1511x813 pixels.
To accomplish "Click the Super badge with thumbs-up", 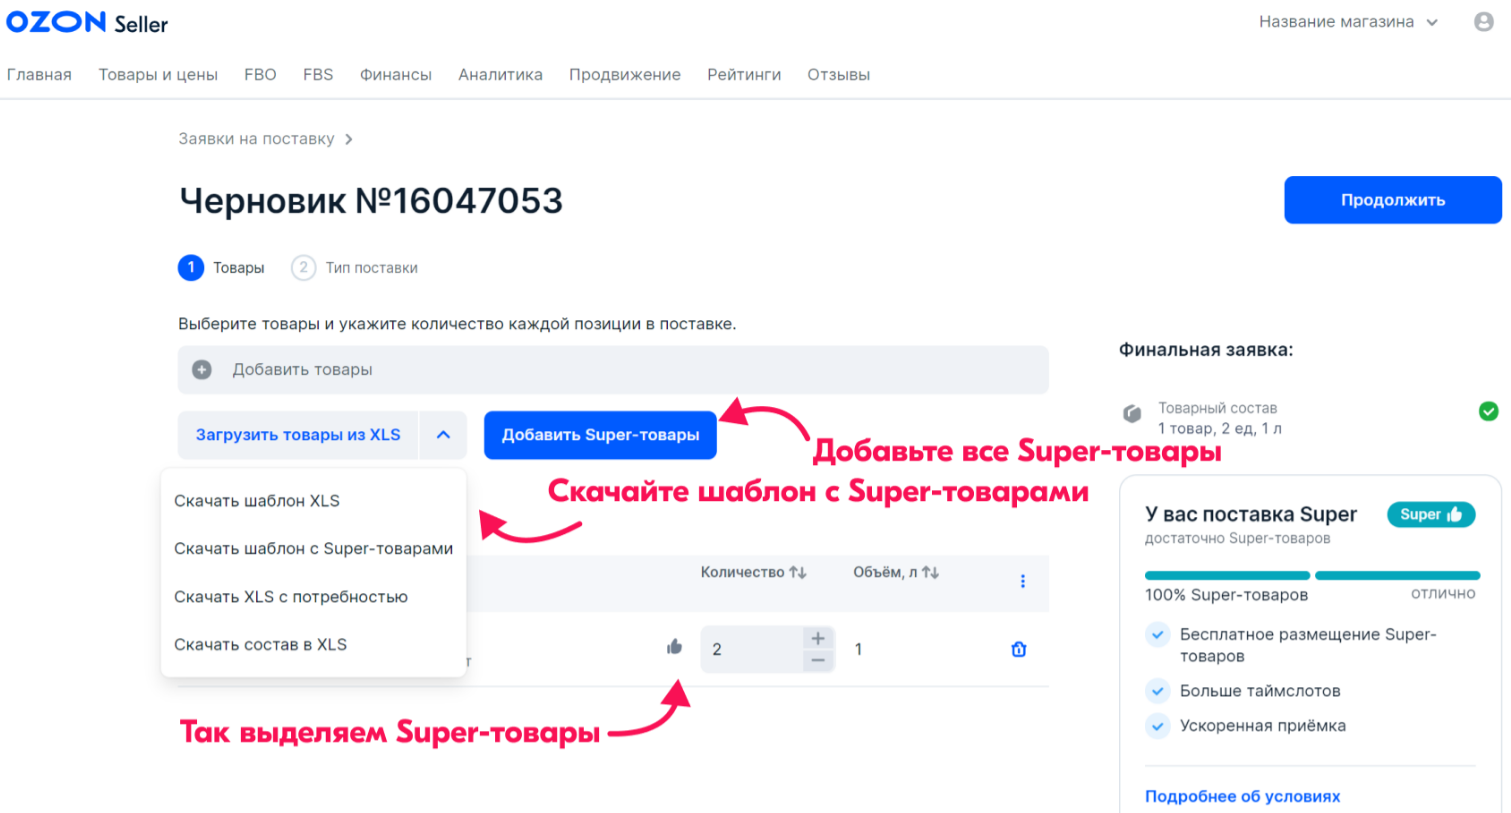I will coord(1431,514).
